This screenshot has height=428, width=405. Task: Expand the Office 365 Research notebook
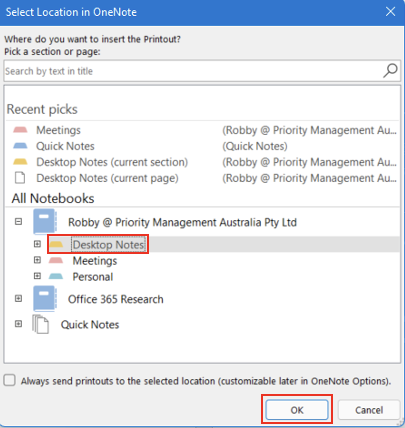click(x=18, y=298)
